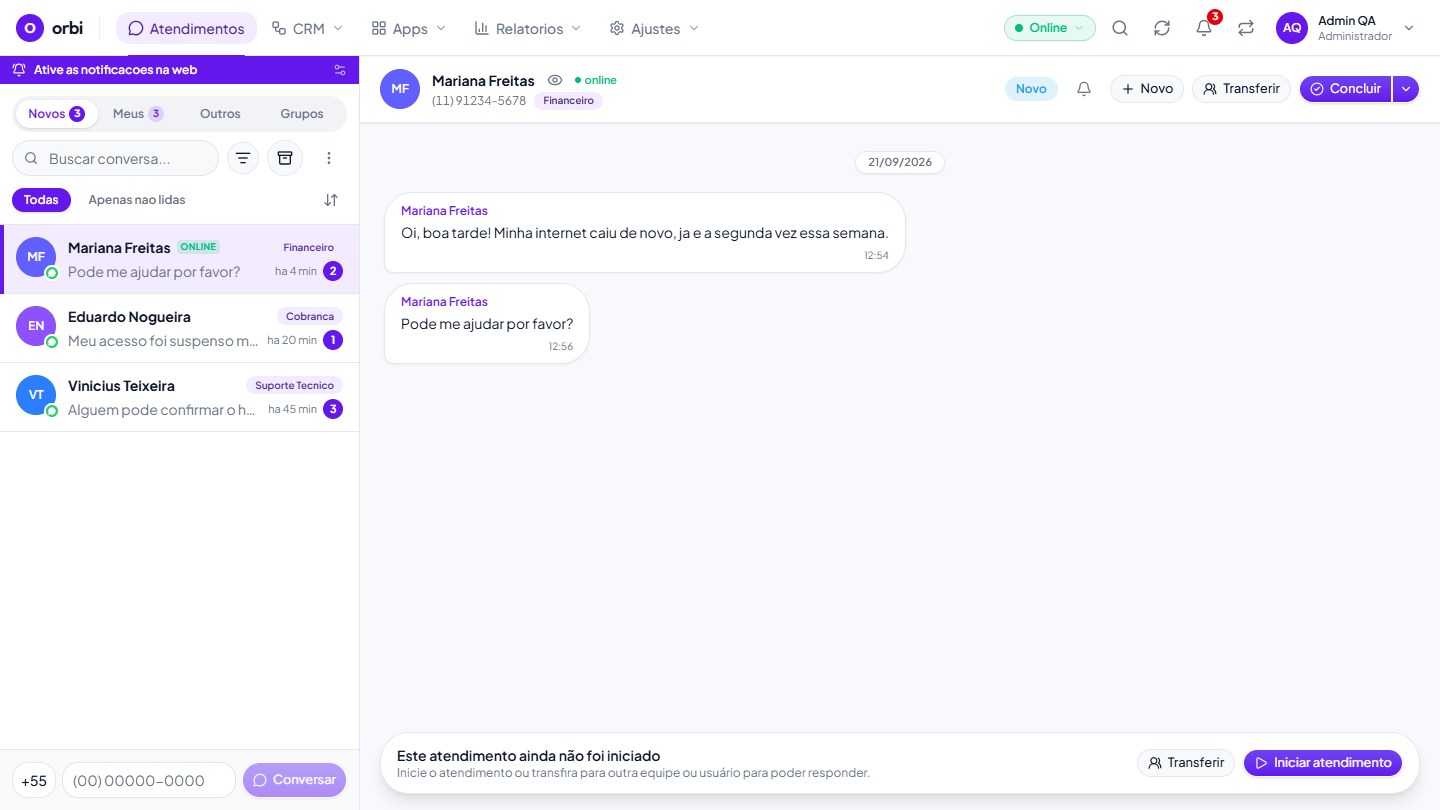Click the Concluir button
1440x810 pixels.
click(1345, 89)
